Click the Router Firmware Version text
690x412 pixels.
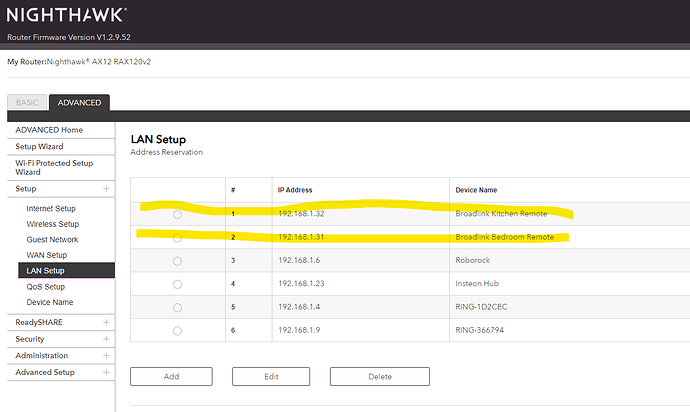tap(69, 37)
